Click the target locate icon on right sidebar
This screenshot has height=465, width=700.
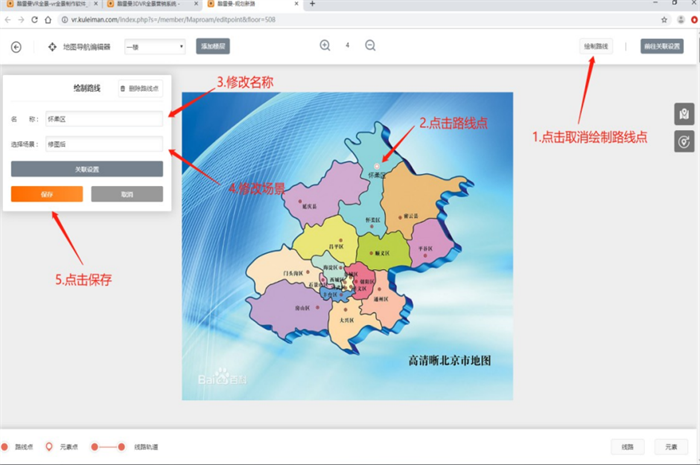coord(684,141)
